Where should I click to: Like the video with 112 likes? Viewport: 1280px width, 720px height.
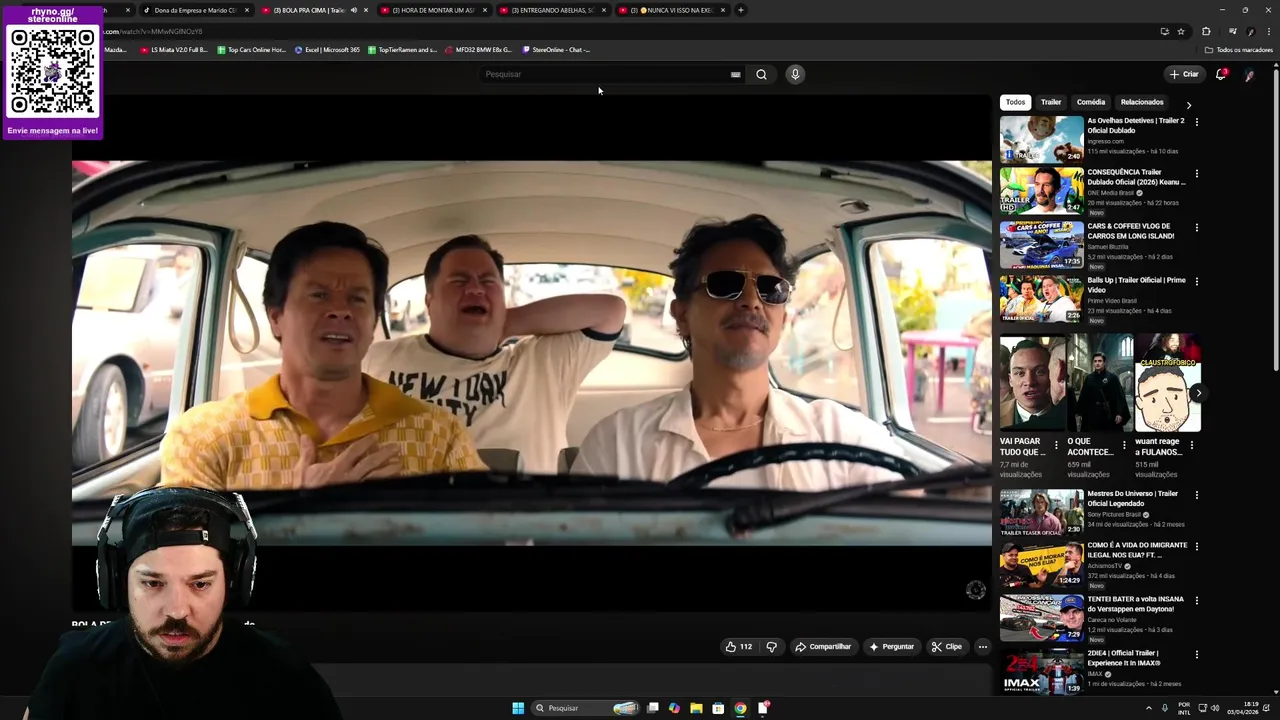(738, 647)
